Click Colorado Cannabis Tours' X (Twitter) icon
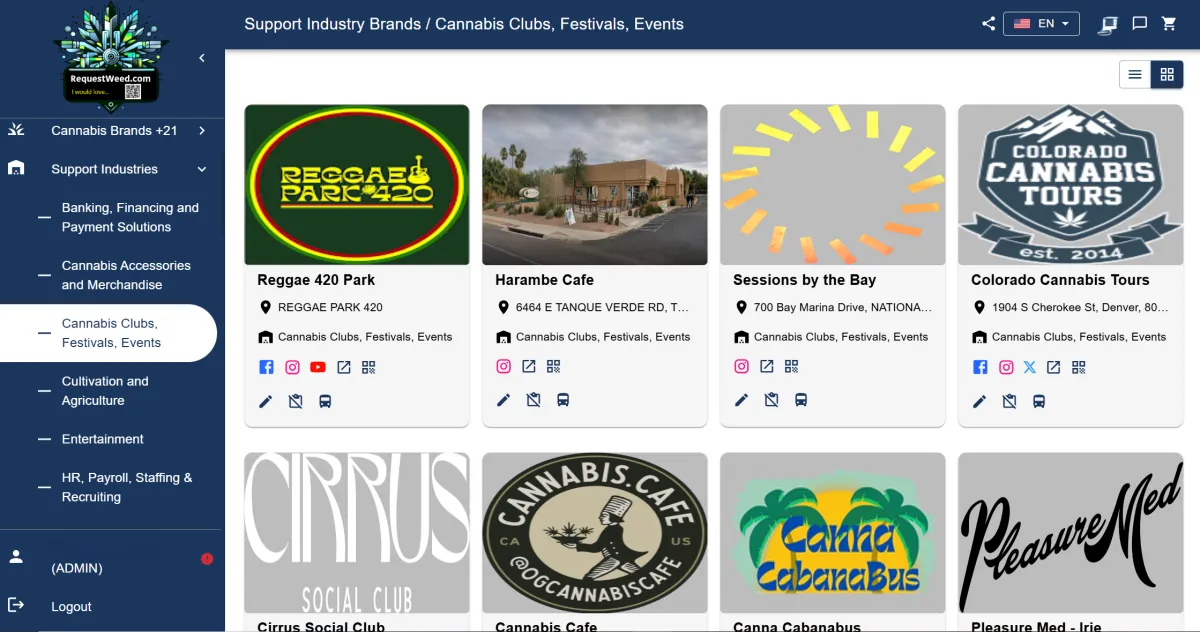Screen dimensions: 1200x632 [1030, 367]
